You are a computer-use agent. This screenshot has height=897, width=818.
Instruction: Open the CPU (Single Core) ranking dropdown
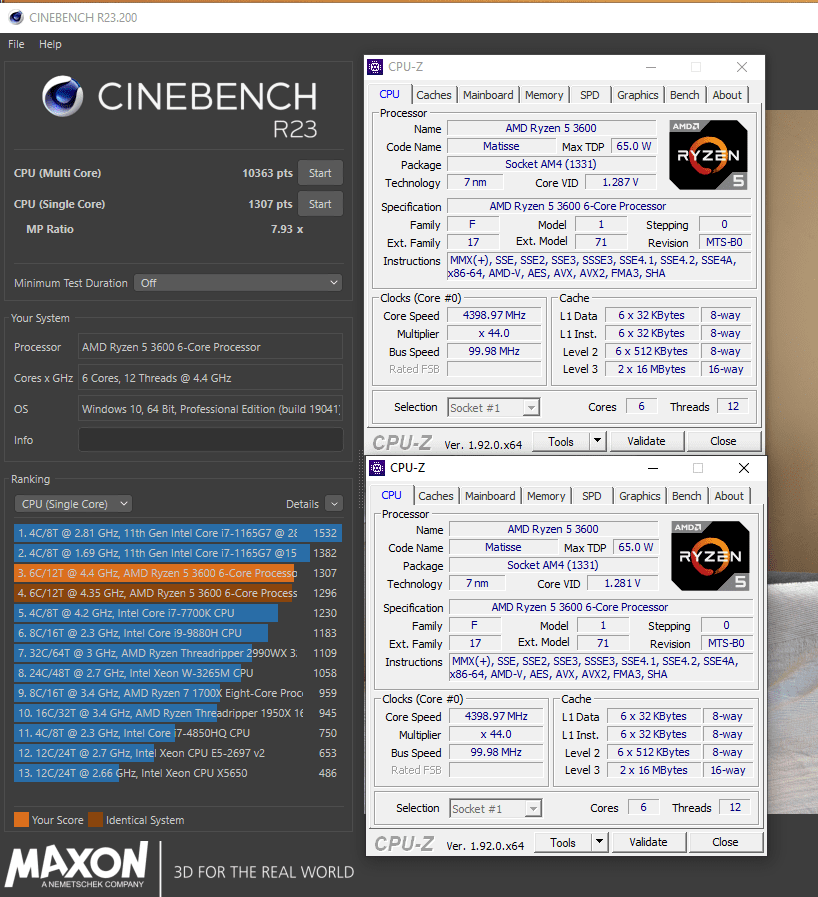(x=73, y=504)
